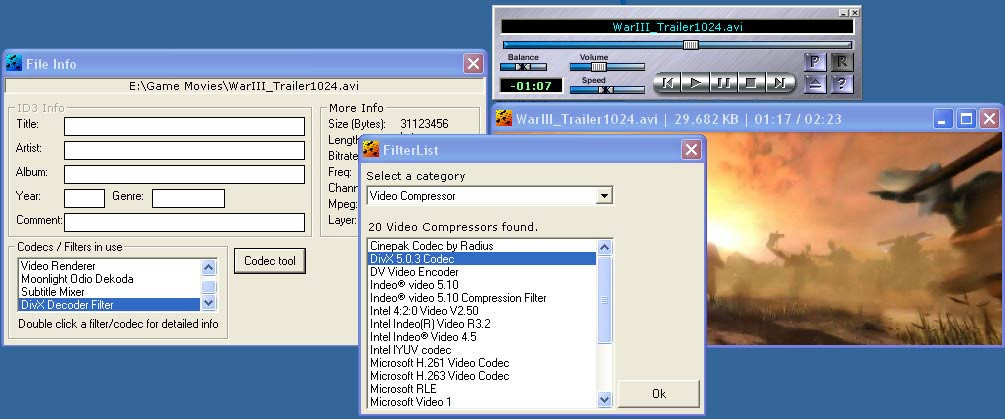1005x419 pixels.
Task: Click the compressor list scroll down arrow
Action: pos(604,400)
